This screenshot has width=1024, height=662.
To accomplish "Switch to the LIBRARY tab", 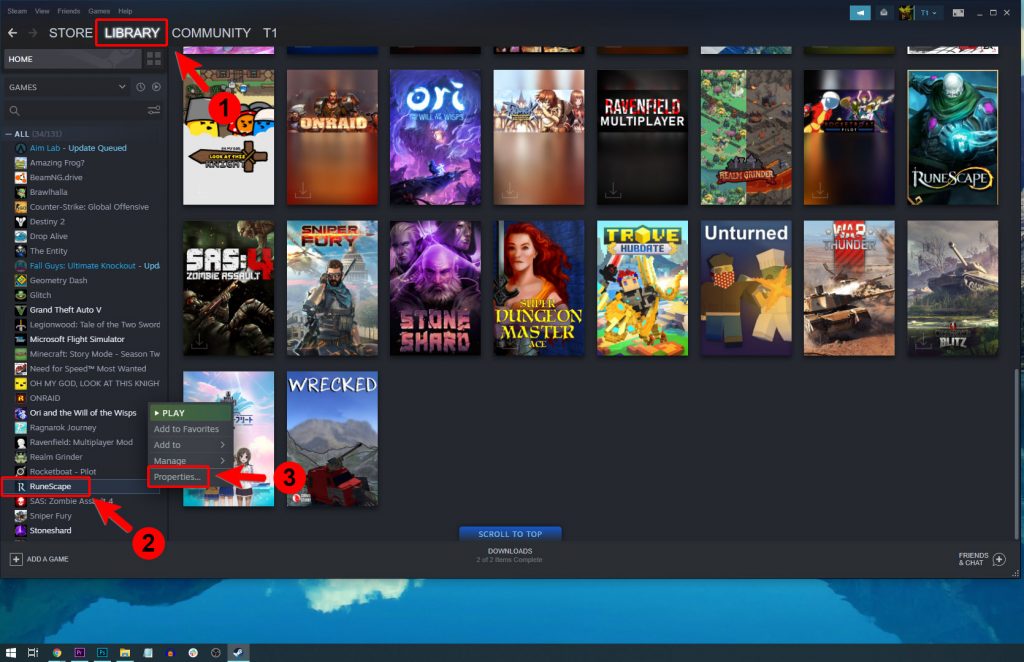I will point(132,33).
